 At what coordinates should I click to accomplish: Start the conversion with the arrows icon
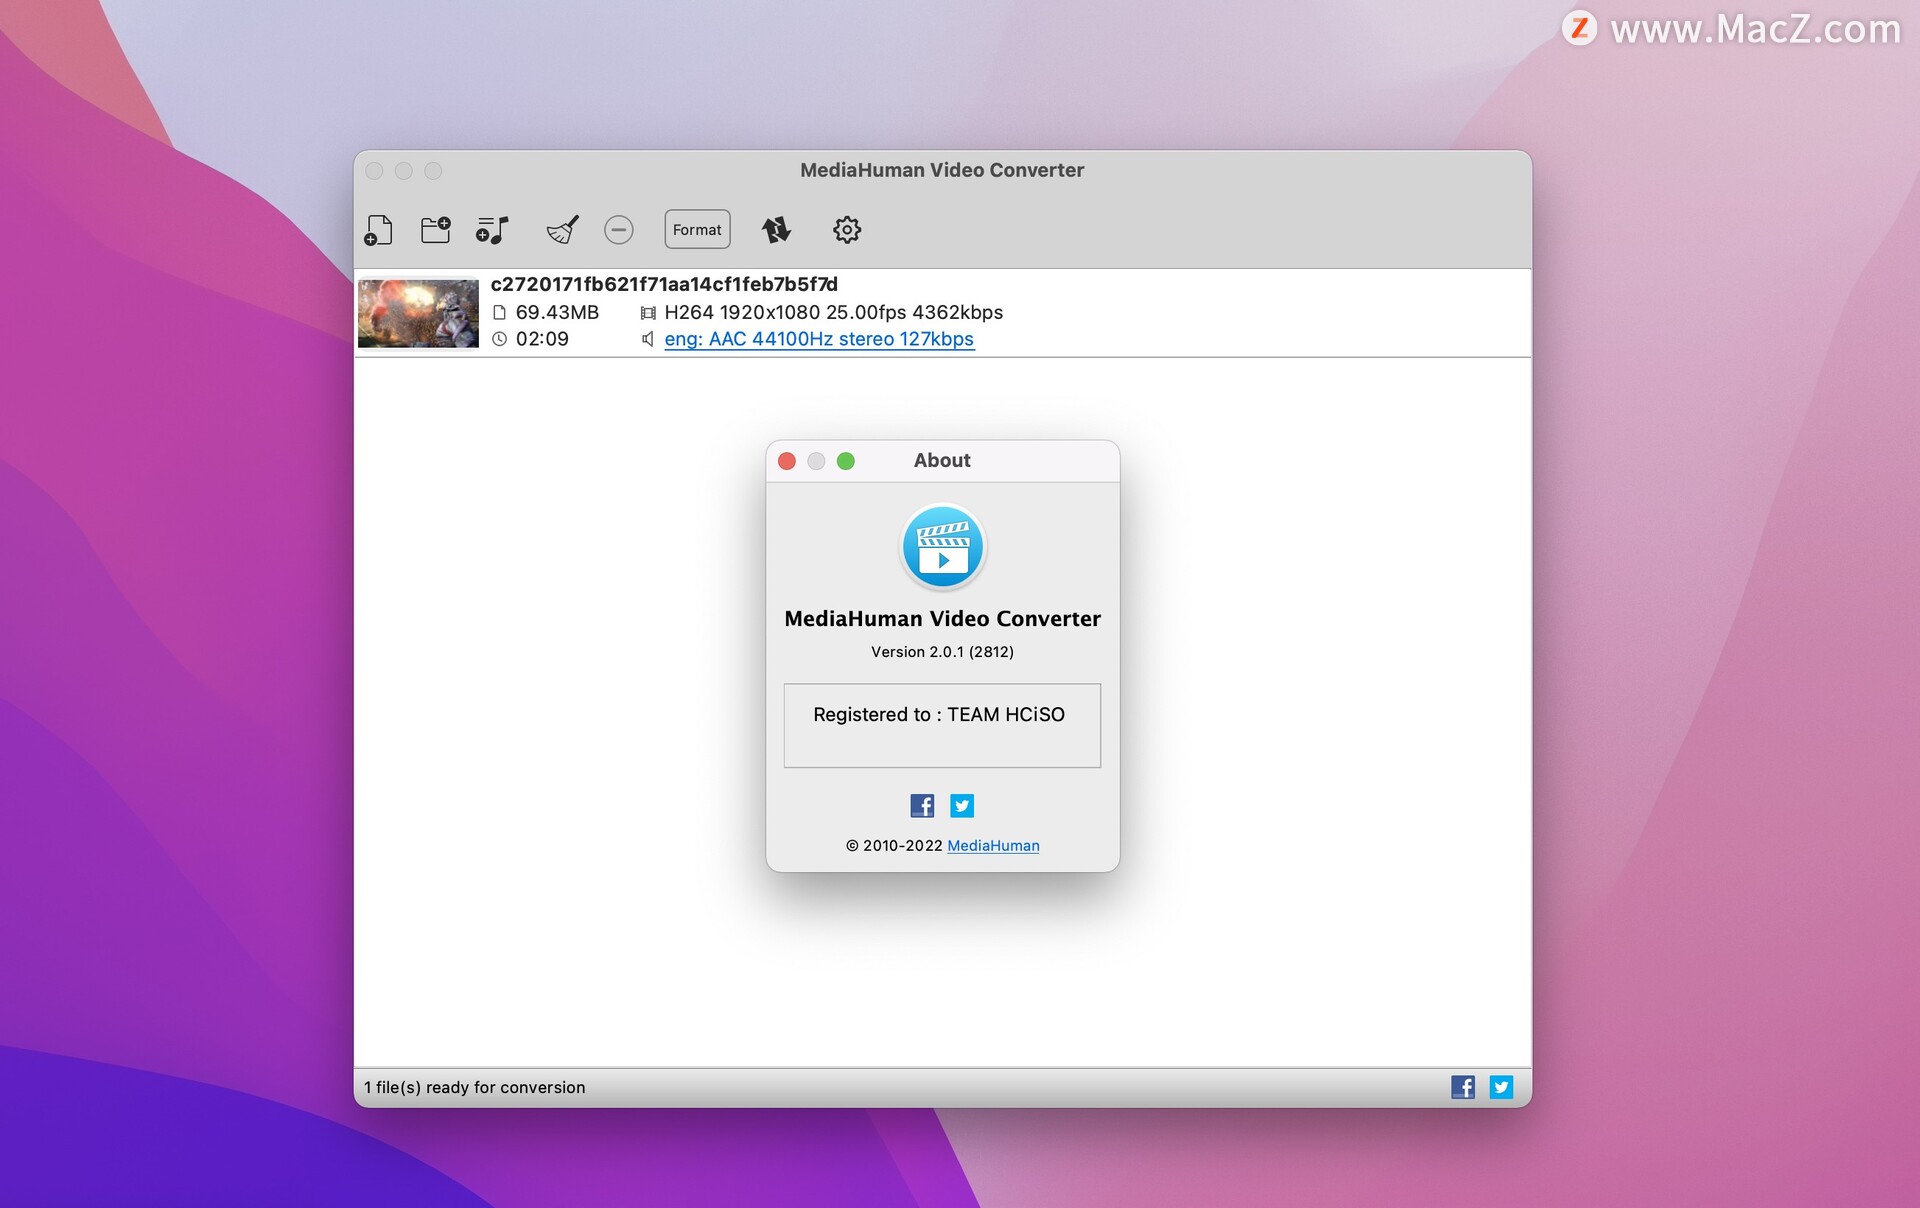click(777, 229)
